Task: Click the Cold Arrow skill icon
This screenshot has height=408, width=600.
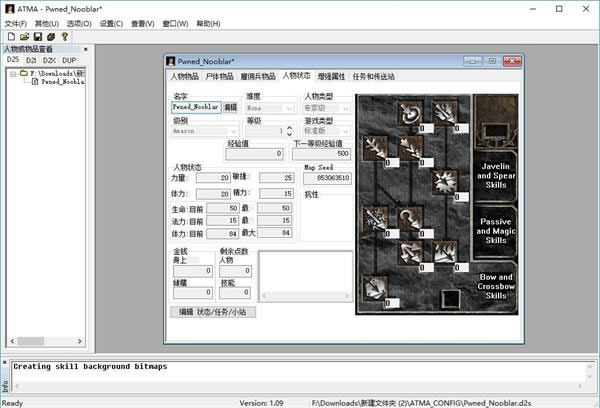Action: click(x=375, y=148)
